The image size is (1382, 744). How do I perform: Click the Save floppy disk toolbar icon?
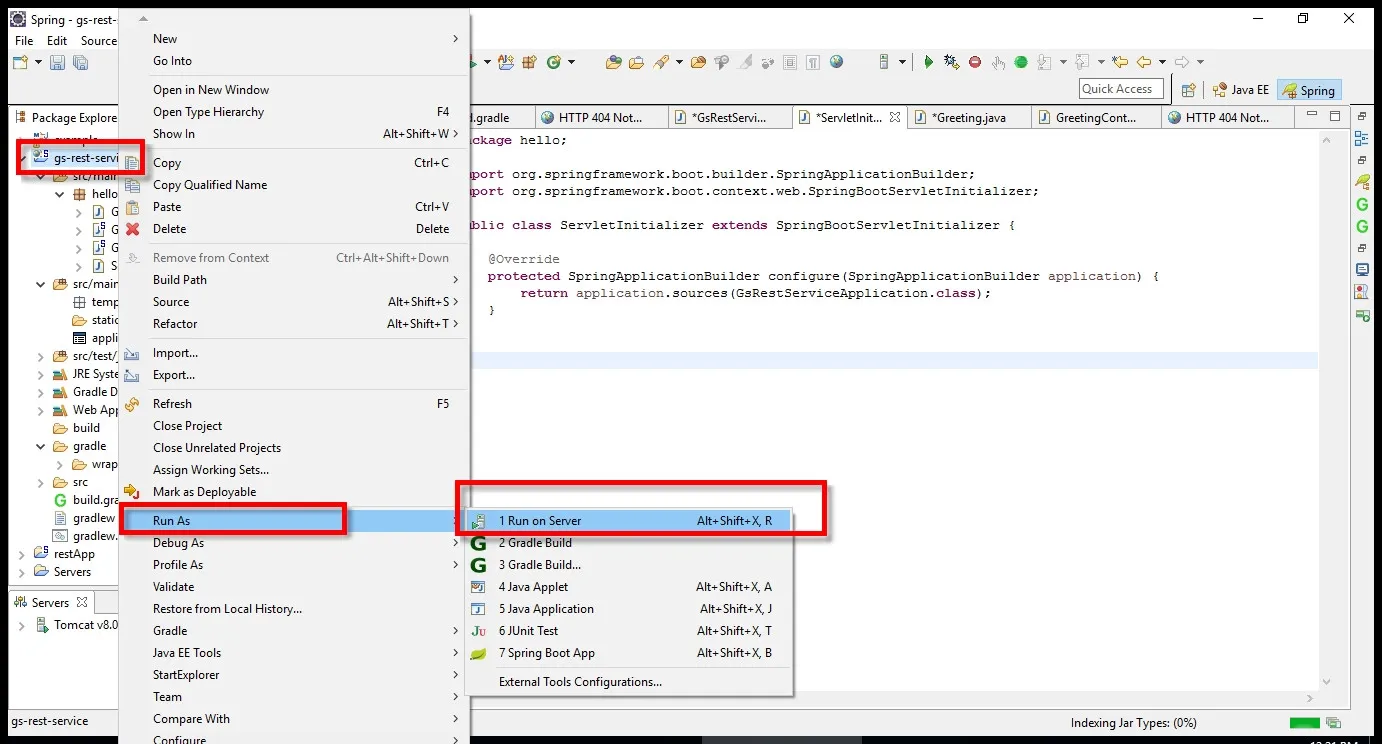pos(57,63)
